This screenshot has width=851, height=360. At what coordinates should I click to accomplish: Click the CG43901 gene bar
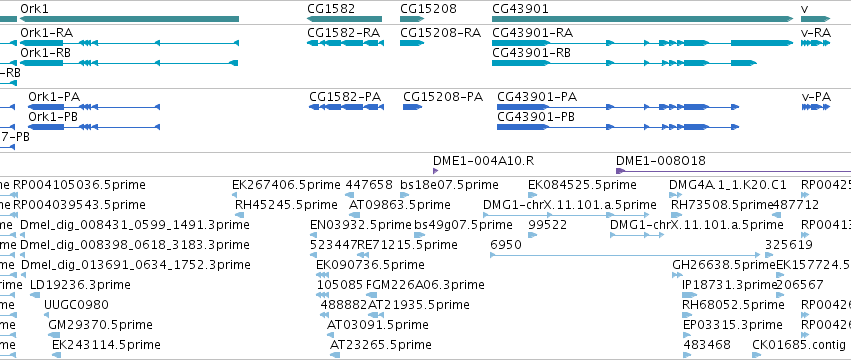[x=643, y=19]
